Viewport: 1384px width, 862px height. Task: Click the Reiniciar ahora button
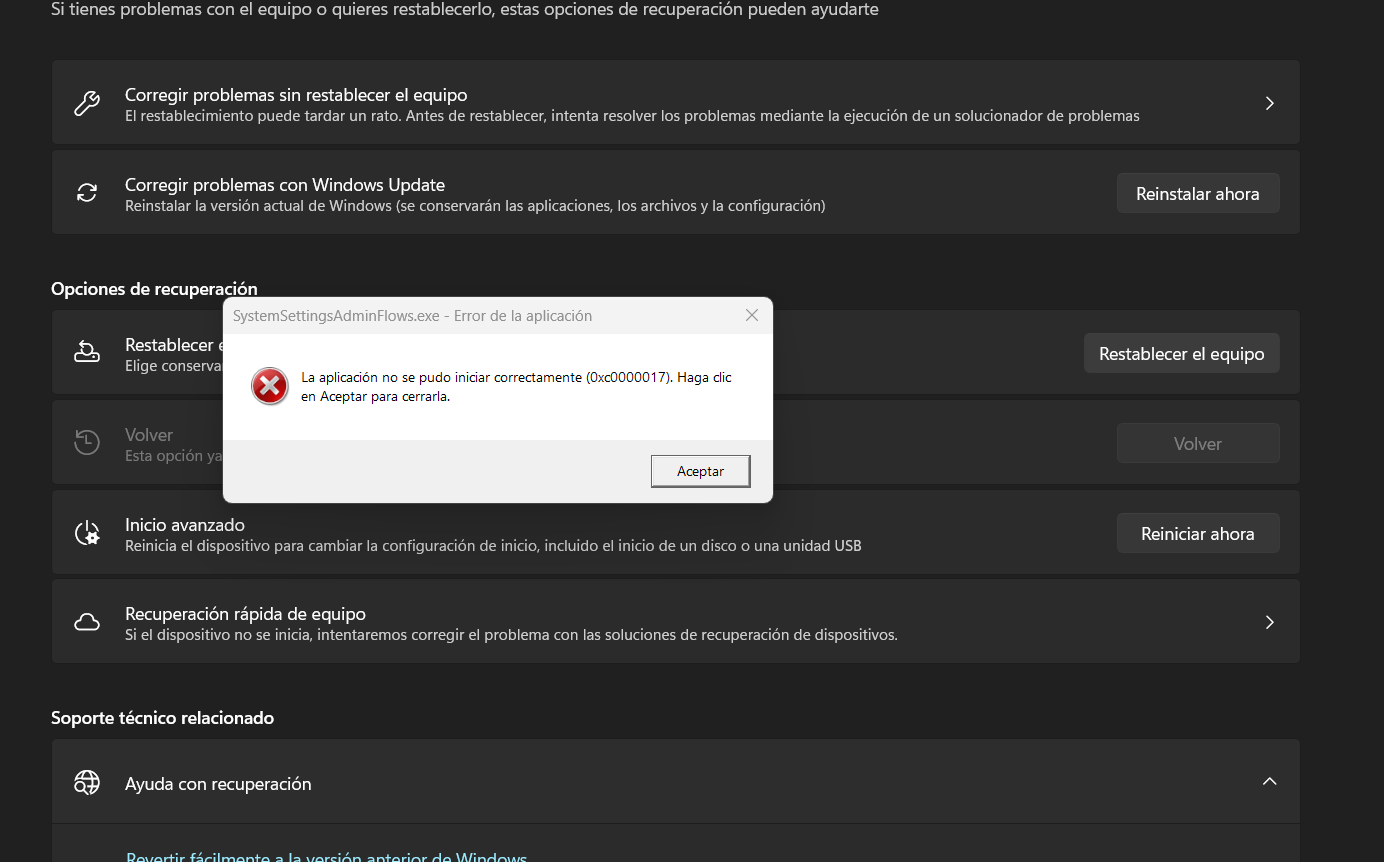pos(1198,533)
